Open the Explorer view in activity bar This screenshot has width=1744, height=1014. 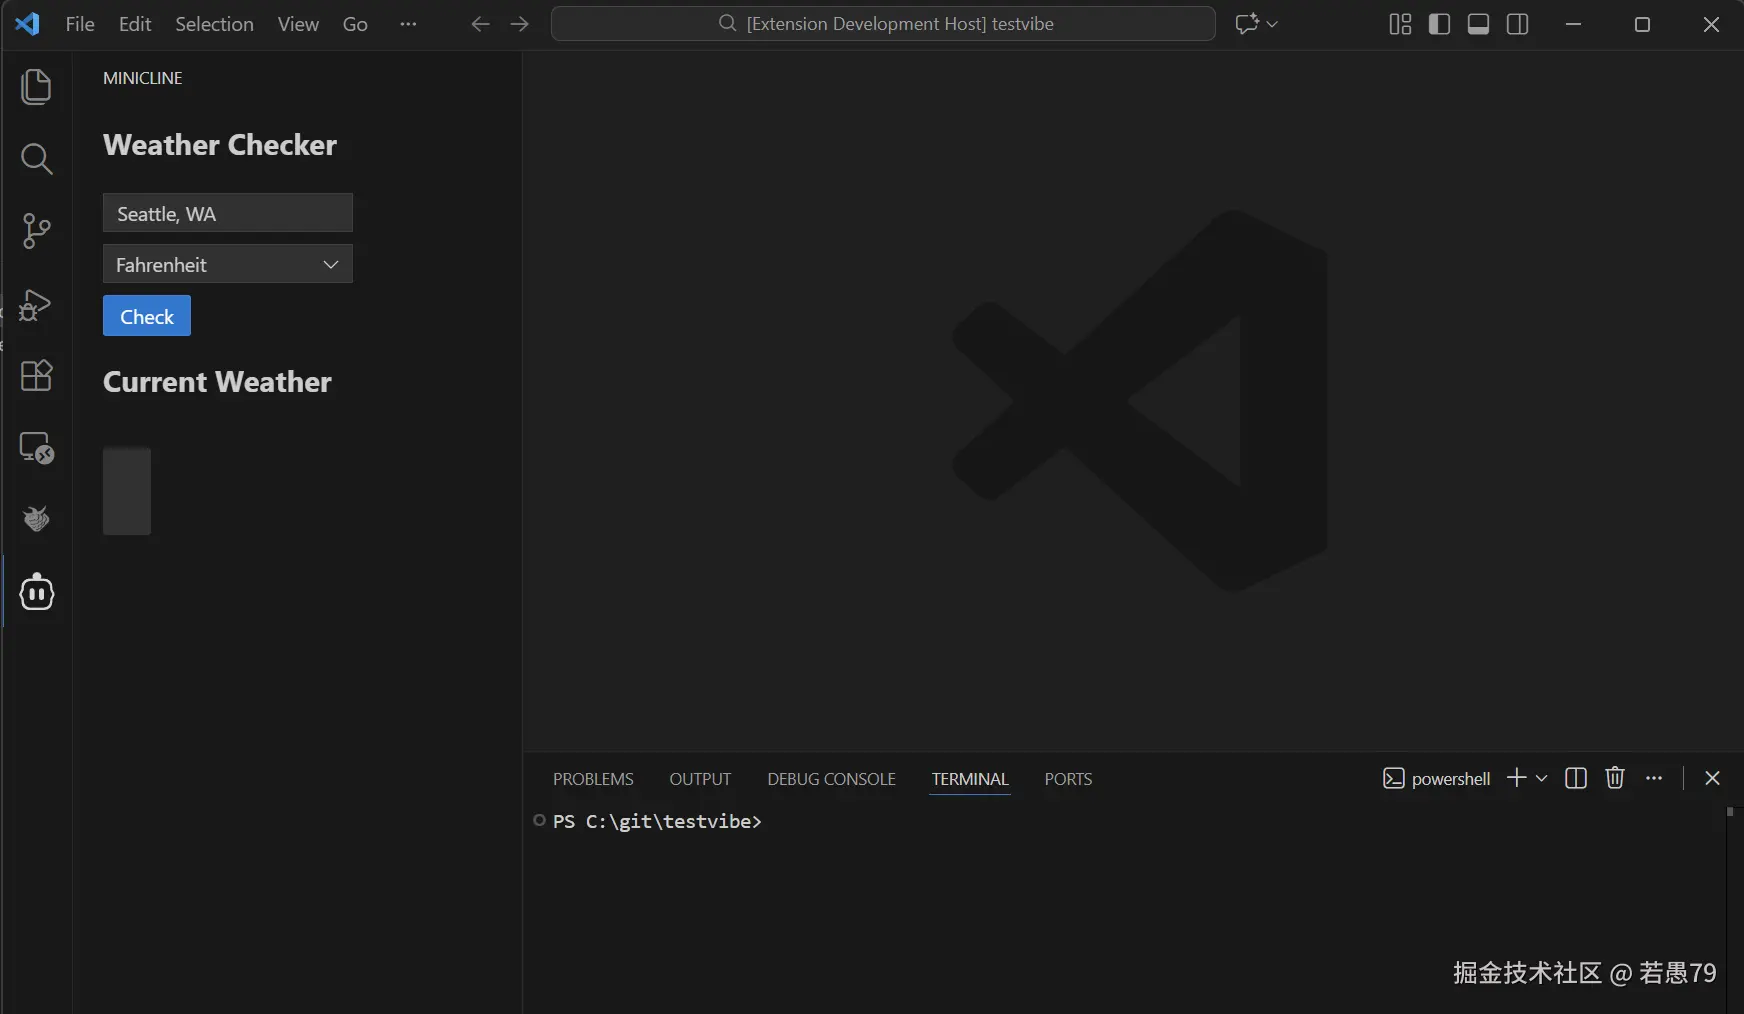36,87
